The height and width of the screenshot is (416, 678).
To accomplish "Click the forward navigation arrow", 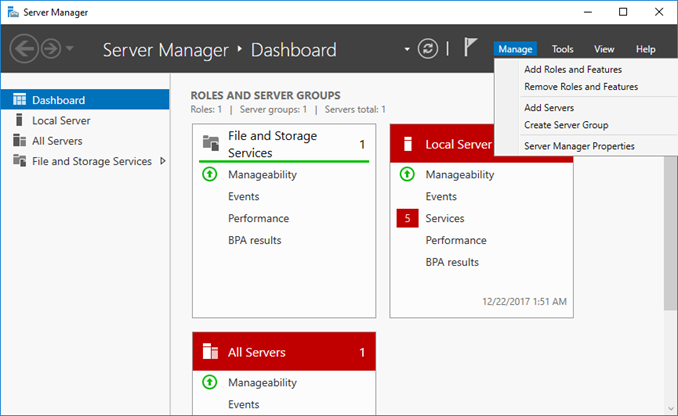I will pyautogui.click(x=51, y=49).
